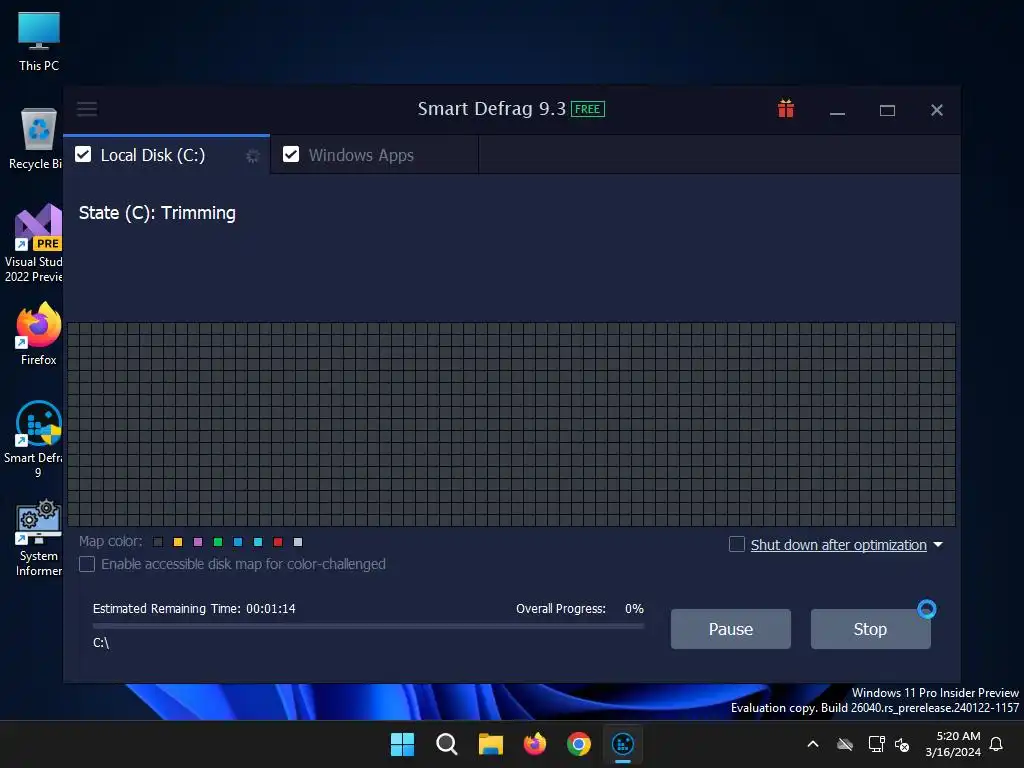1024x768 pixels.
Task: Expand the shut down options dropdown arrow
Action: pos(938,545)
